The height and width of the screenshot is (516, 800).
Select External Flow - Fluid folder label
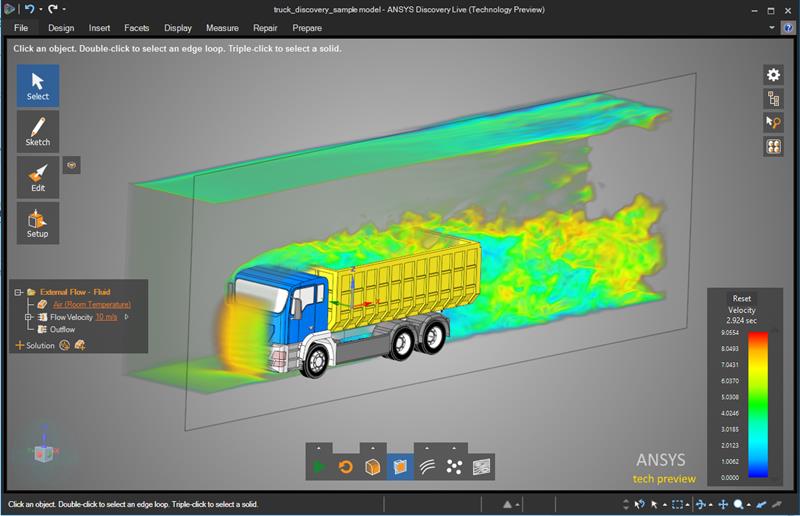point(75,292)
